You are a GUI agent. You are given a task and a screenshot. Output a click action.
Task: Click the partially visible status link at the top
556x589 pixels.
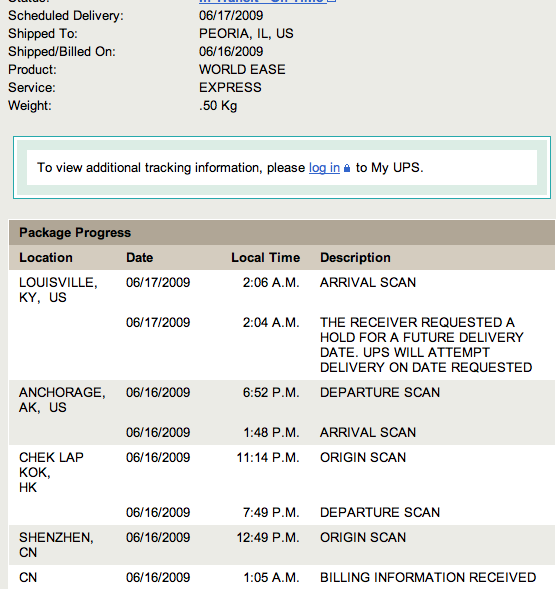267,1
